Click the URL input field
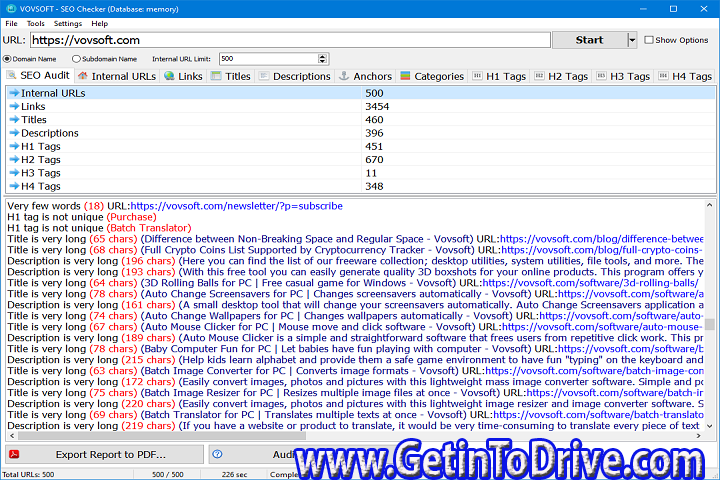The height and width of the screenshot is (480, 720). click(x=290, y=40)
